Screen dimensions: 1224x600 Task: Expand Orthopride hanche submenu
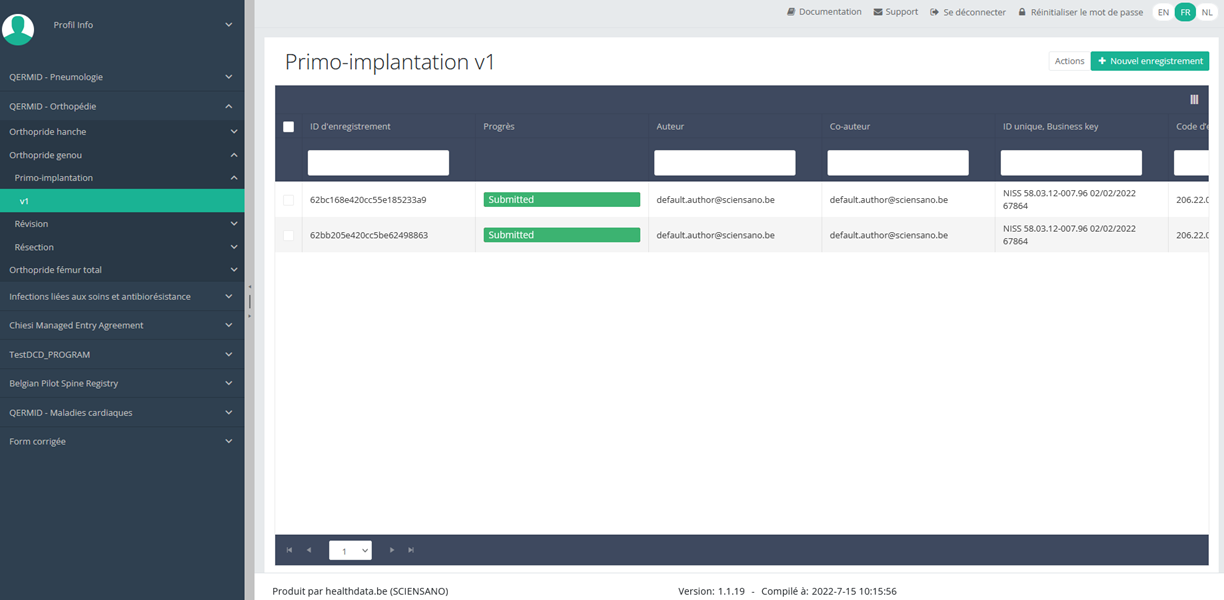[122, 132]
